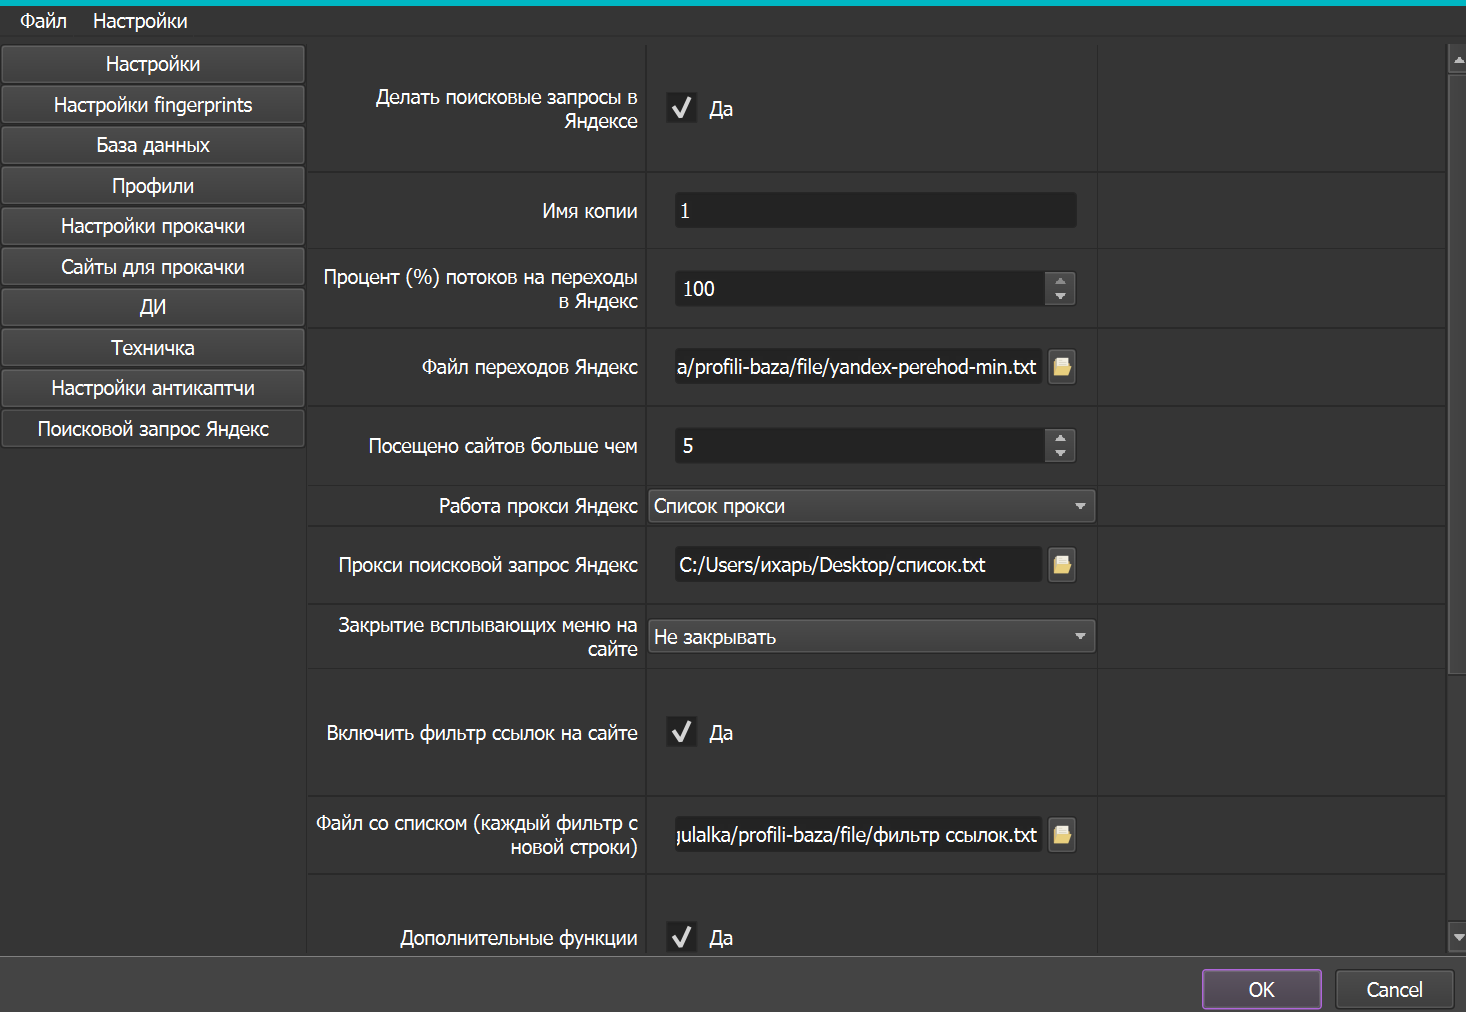Image resolution: width=1466 pixels, height=1012 pixels.
Task: Click the Имя копии label
Action: [x=590, y=211]
